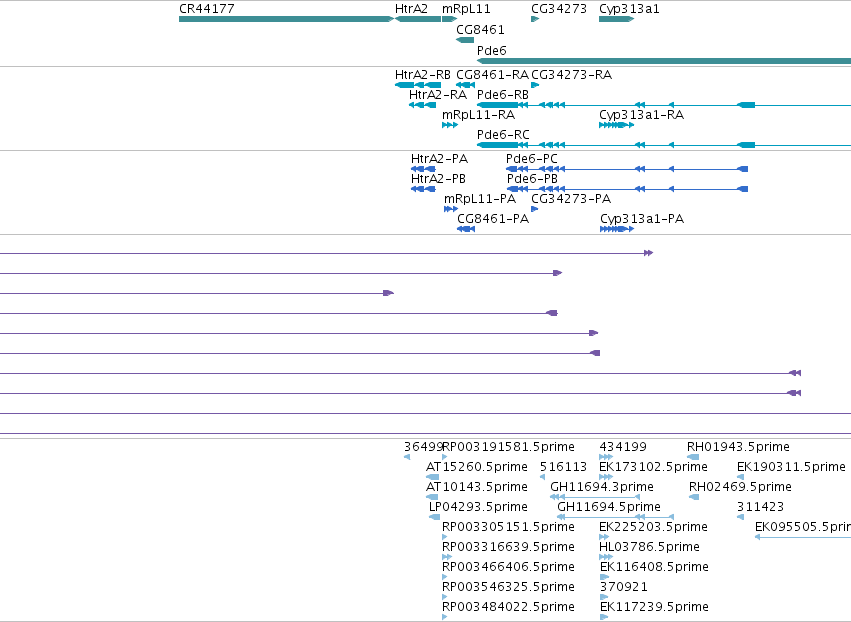Click the HL03786.5prime label
Image resolution: width=851 pixels, height=622 pixels.
tap(650, 547)
